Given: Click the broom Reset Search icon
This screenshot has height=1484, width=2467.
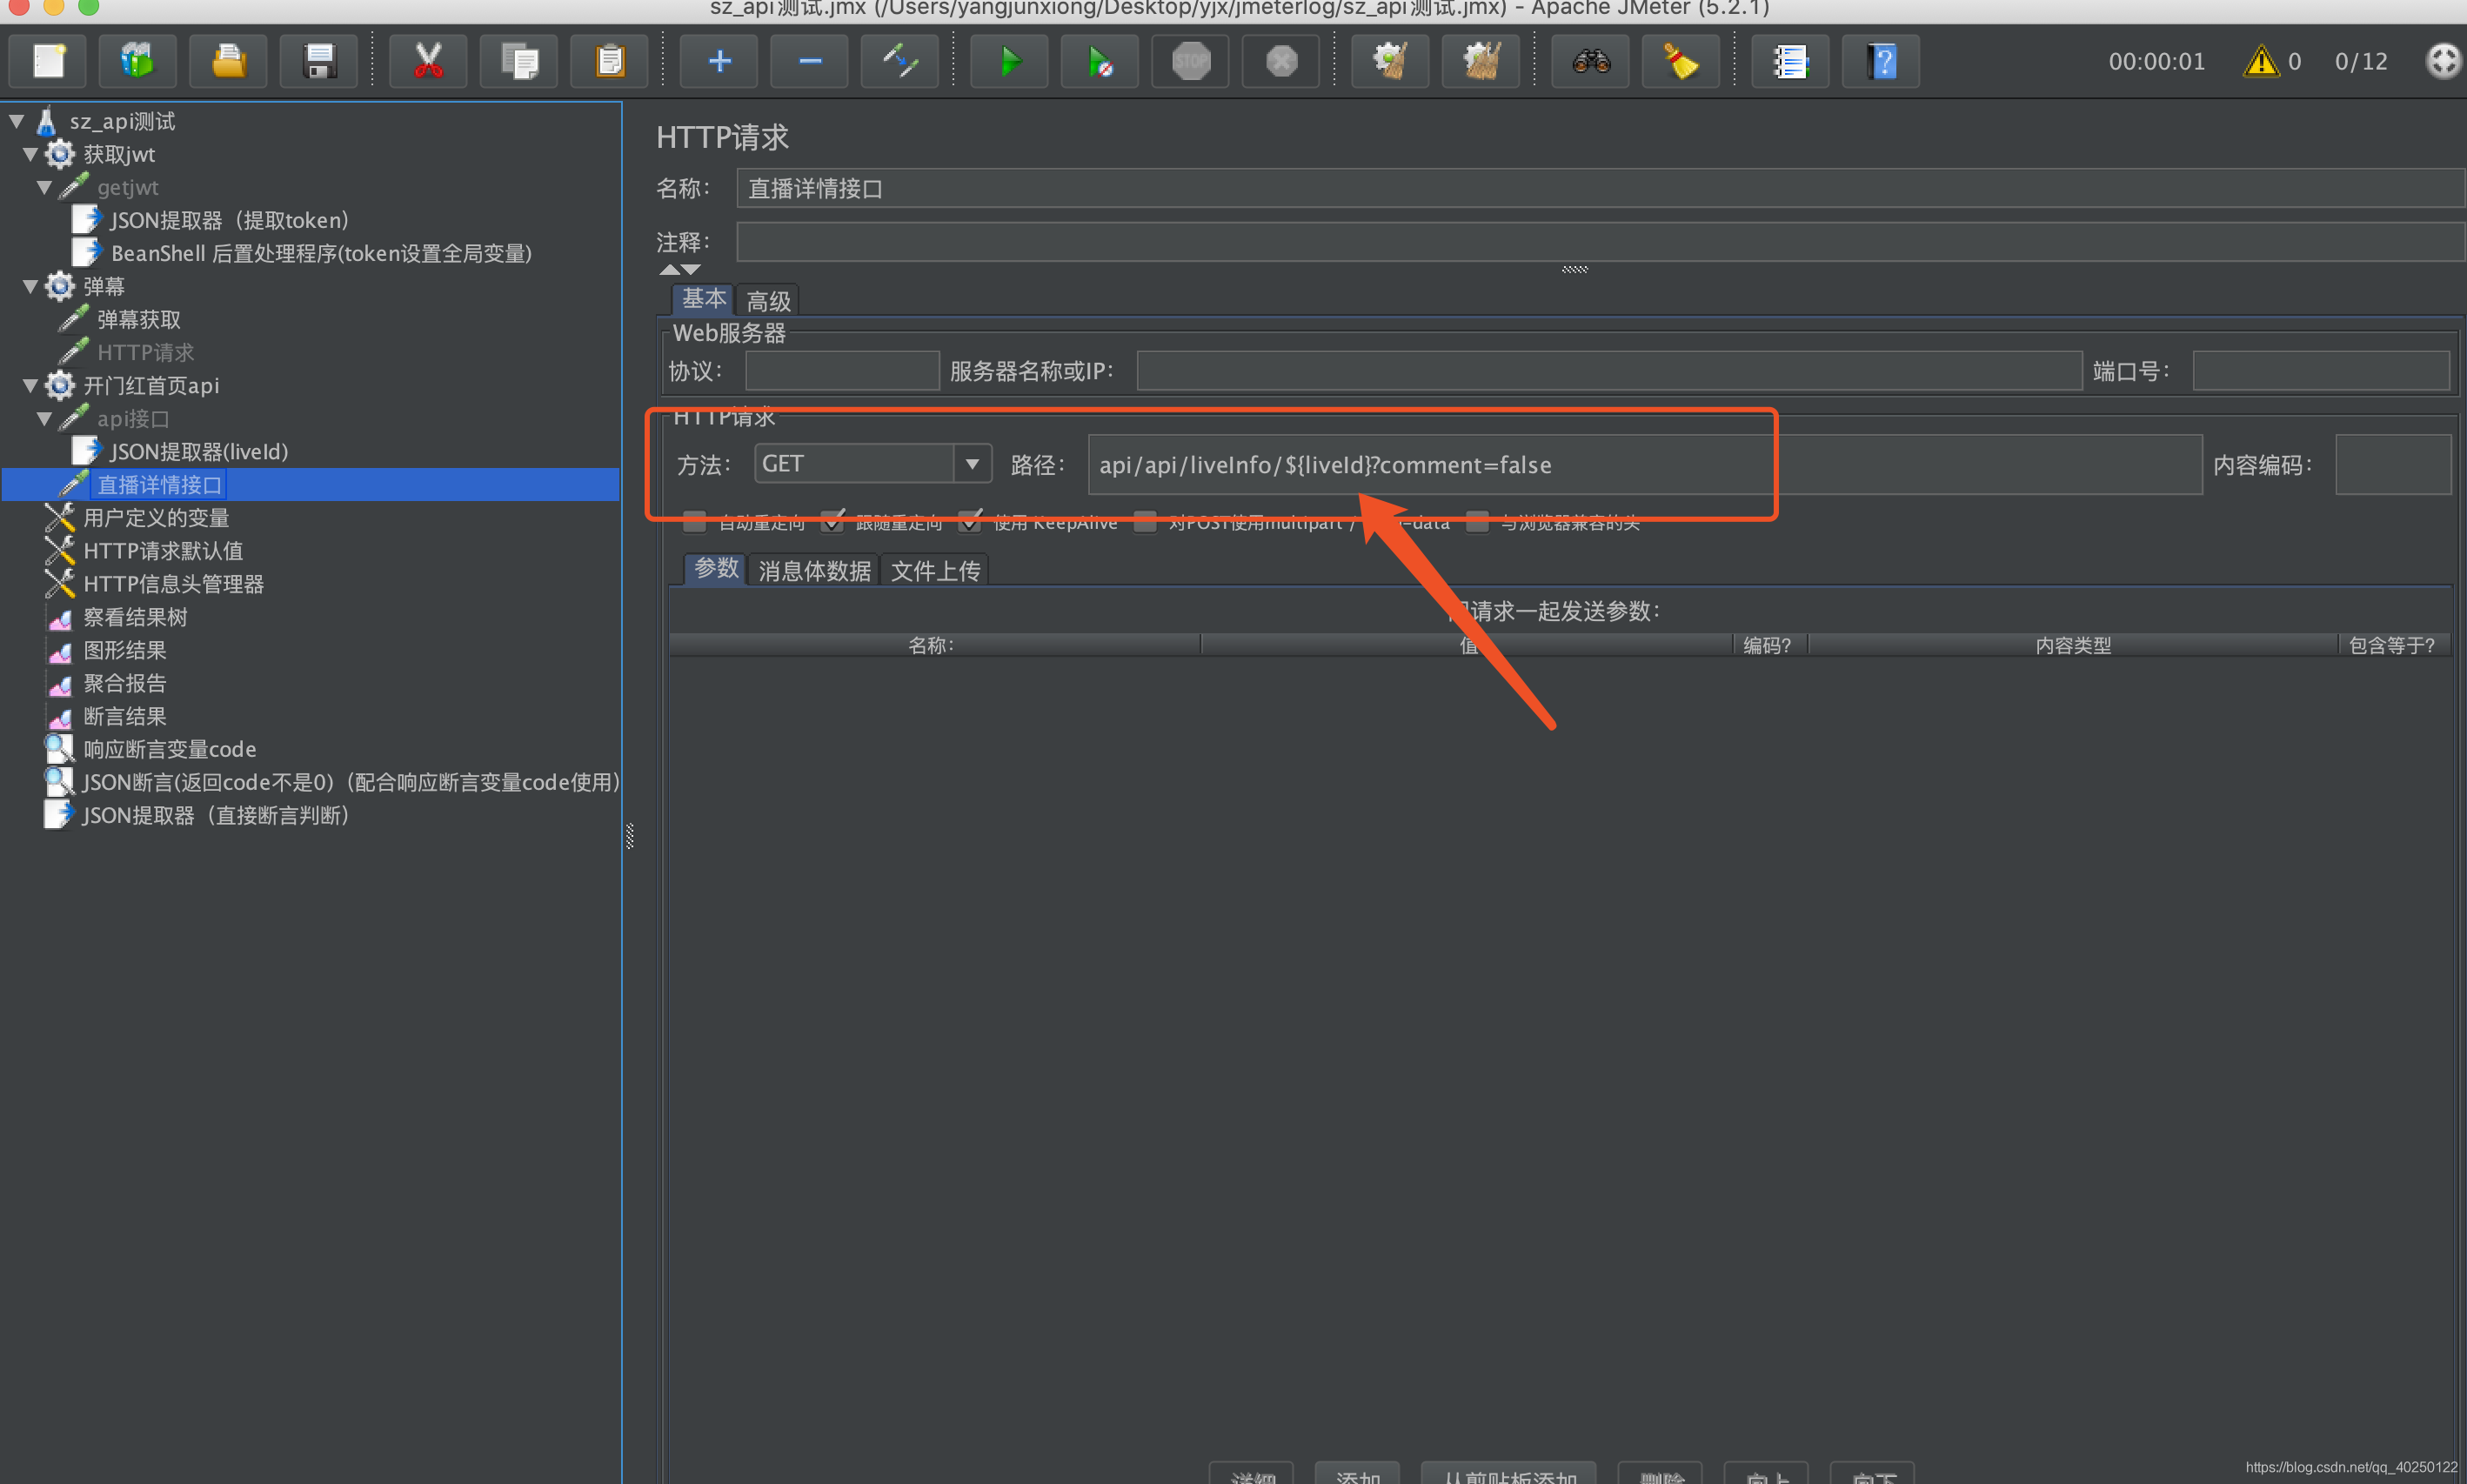Looking at the screenshot, I should click(x=1680, y=62).
